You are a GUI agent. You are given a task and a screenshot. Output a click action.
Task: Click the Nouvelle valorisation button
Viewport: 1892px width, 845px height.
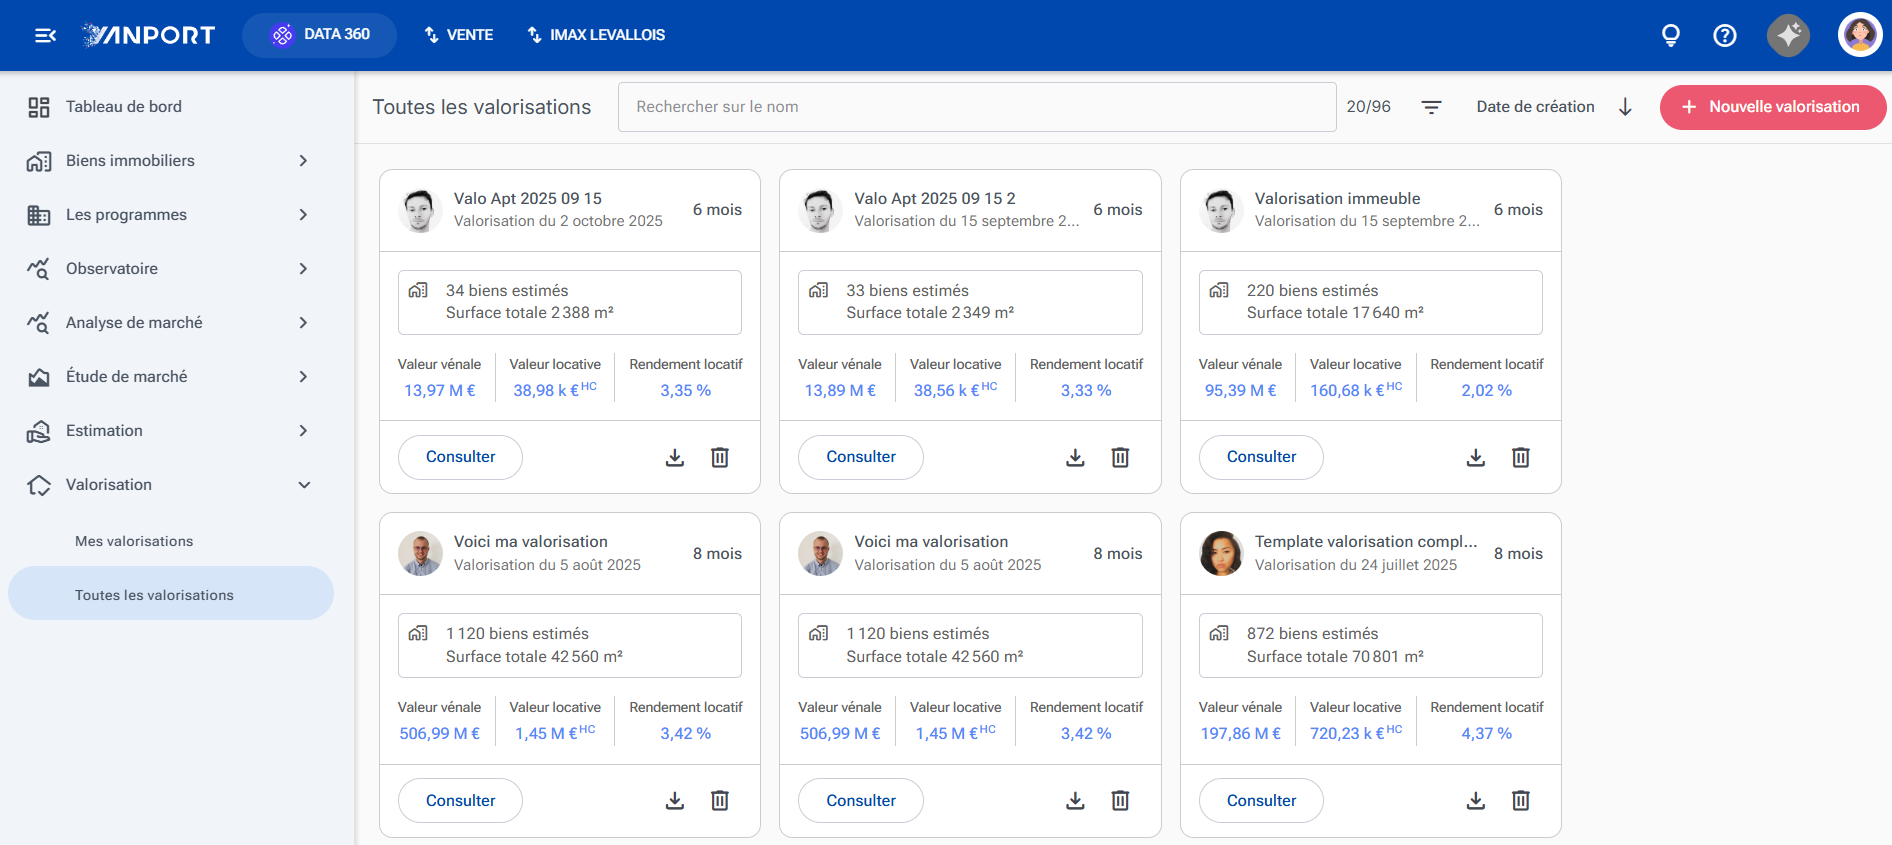[1772, 107]
